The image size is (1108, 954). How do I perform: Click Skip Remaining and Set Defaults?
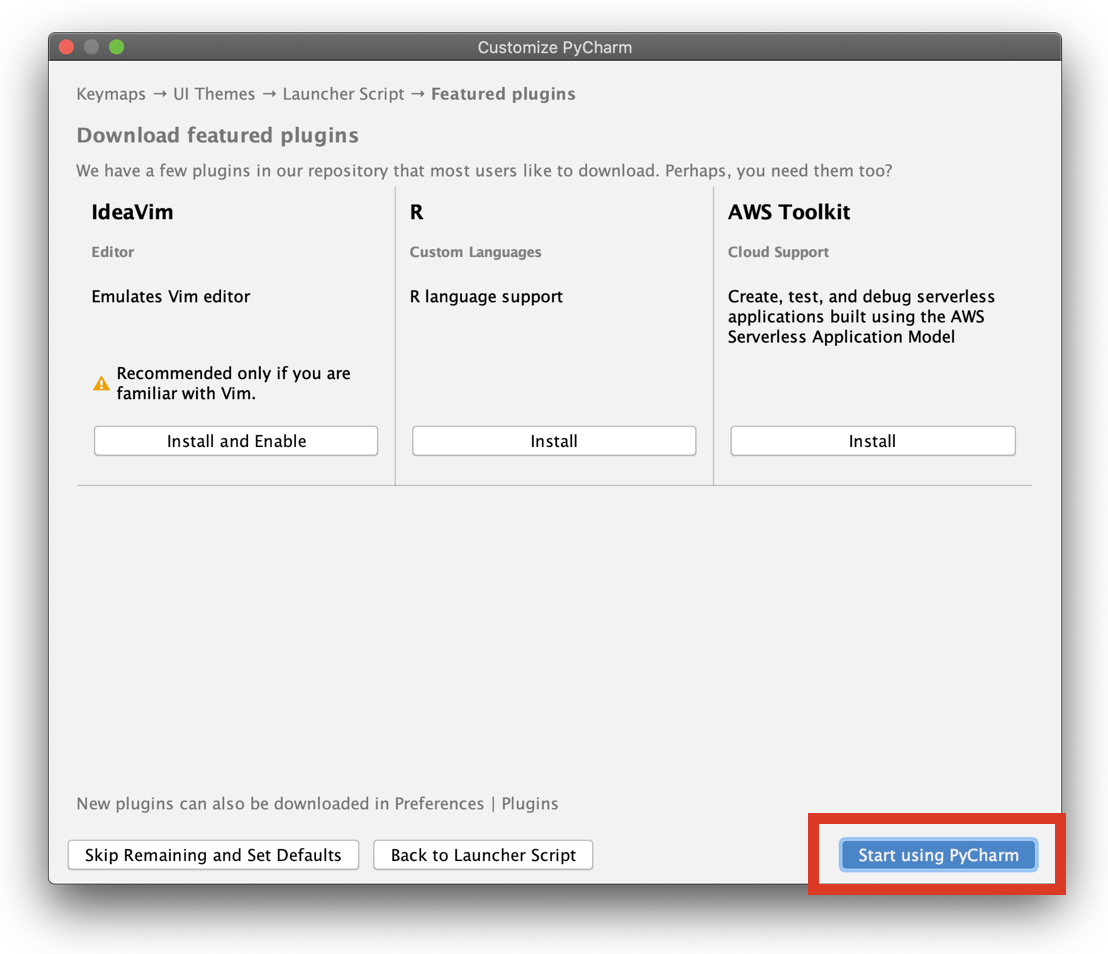(213, 855)
